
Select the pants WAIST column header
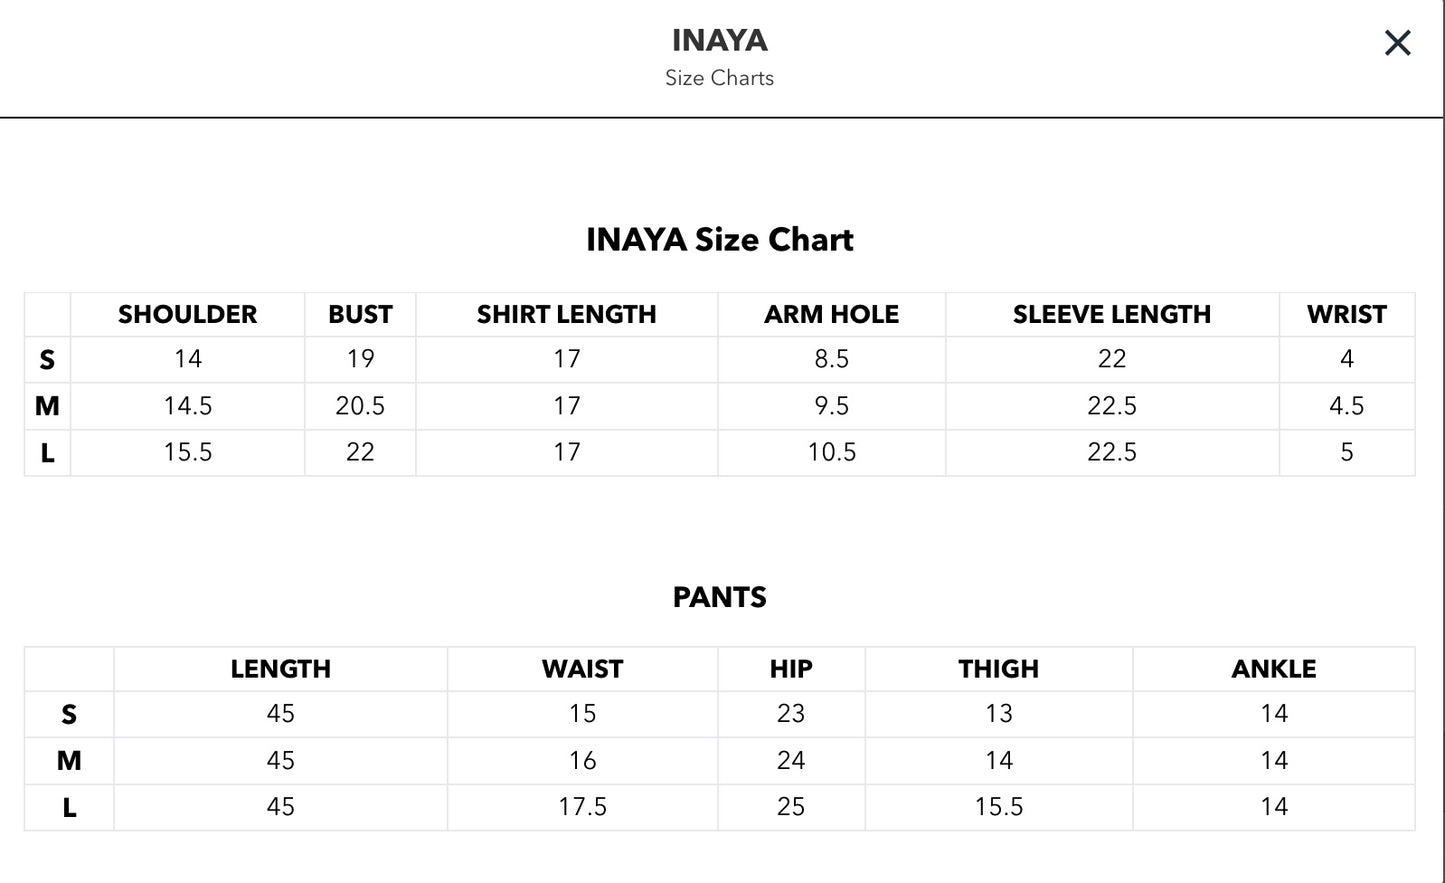click(x=583, y=669)
